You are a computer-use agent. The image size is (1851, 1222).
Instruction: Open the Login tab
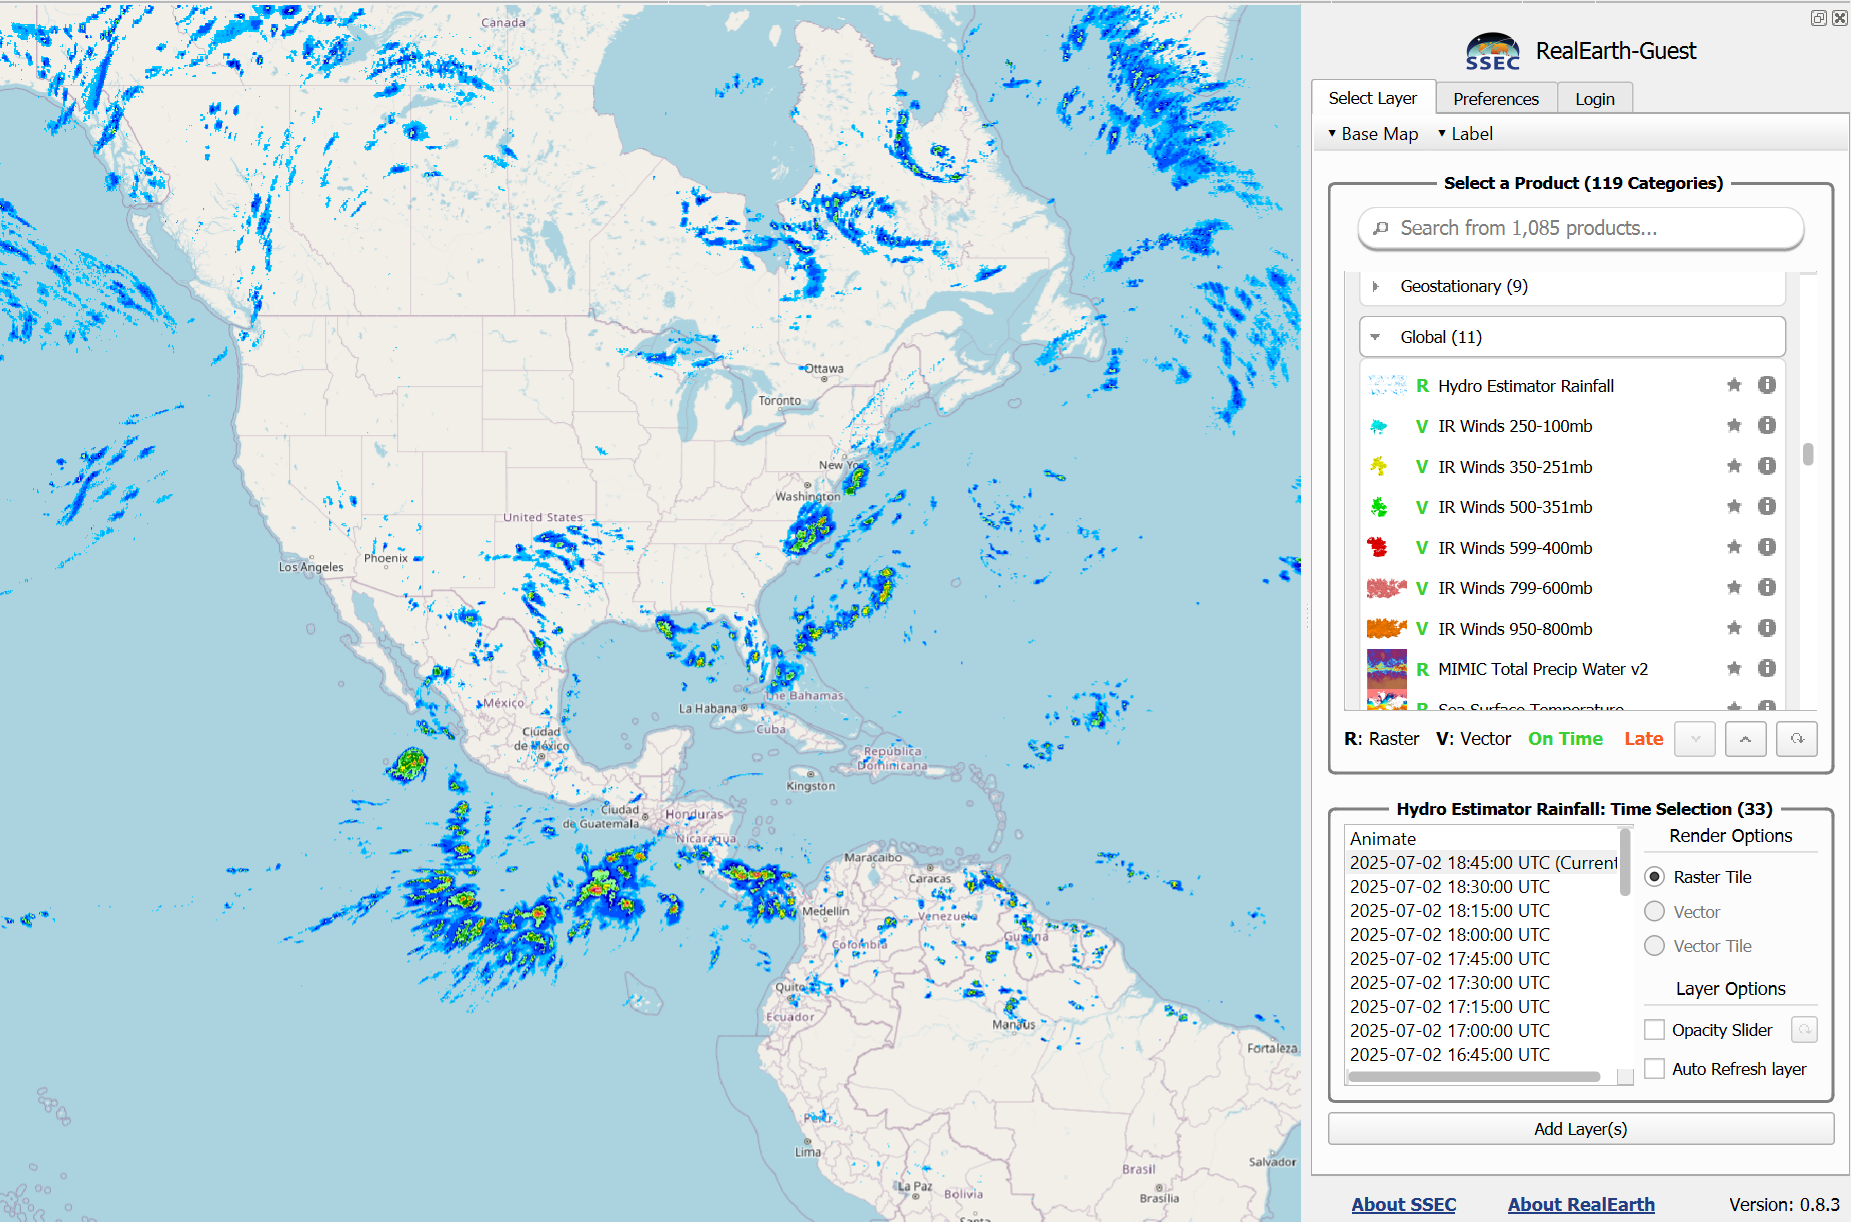[x=1594, y=99]
